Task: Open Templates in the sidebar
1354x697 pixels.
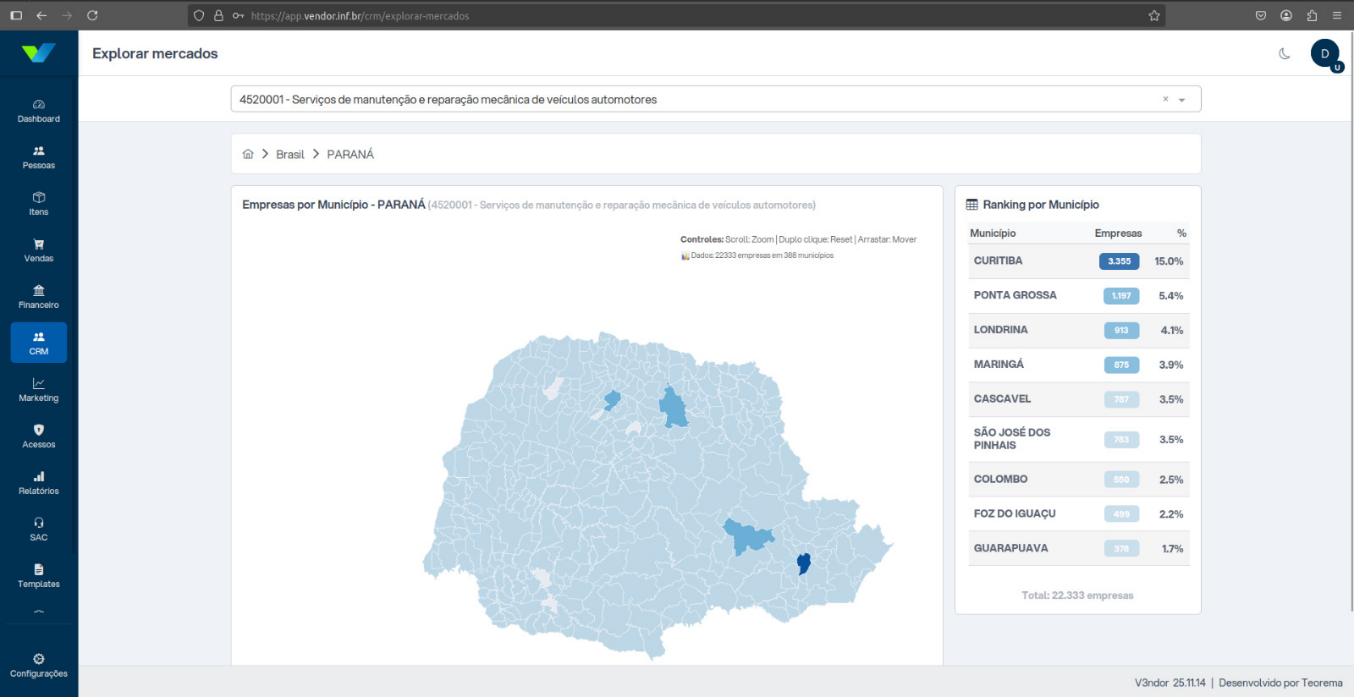Action: (x=39, y=576)
